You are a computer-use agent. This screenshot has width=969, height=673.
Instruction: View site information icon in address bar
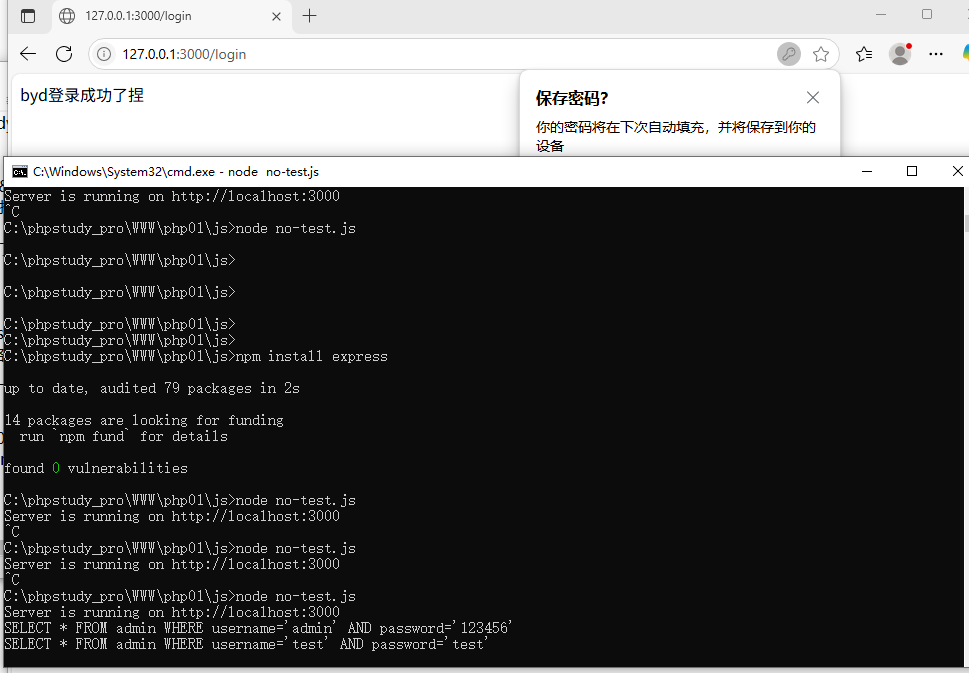point(104,54)
